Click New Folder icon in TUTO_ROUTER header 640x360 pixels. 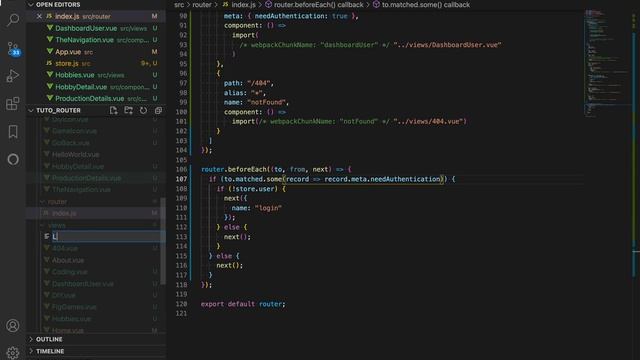click(129, 110)
